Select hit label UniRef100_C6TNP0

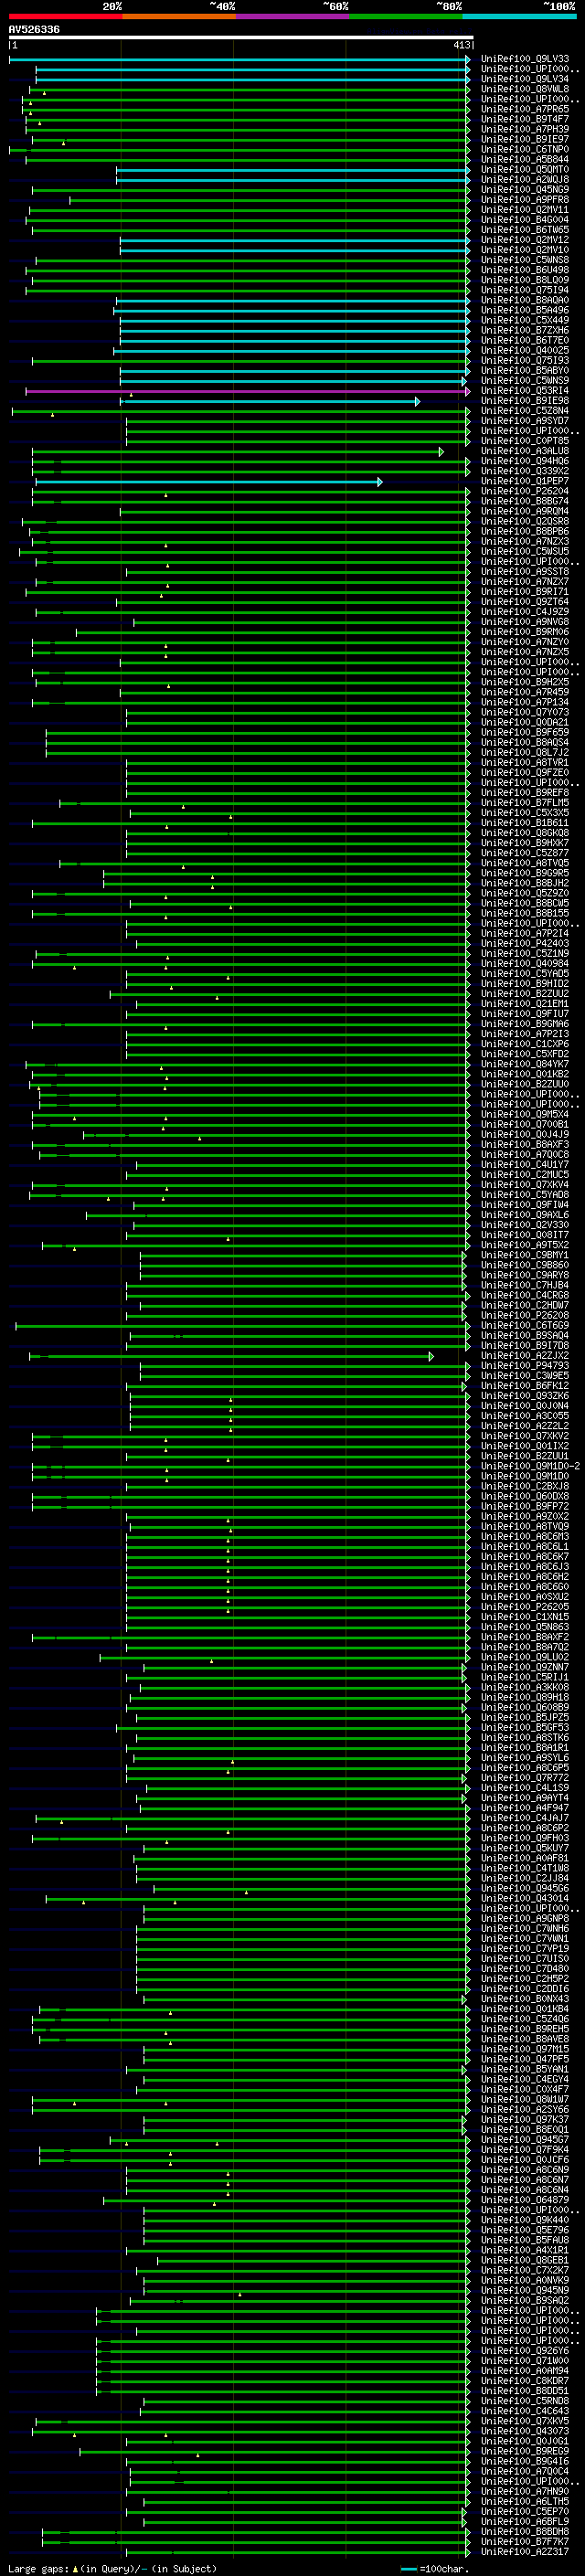(x=525, y=149)
